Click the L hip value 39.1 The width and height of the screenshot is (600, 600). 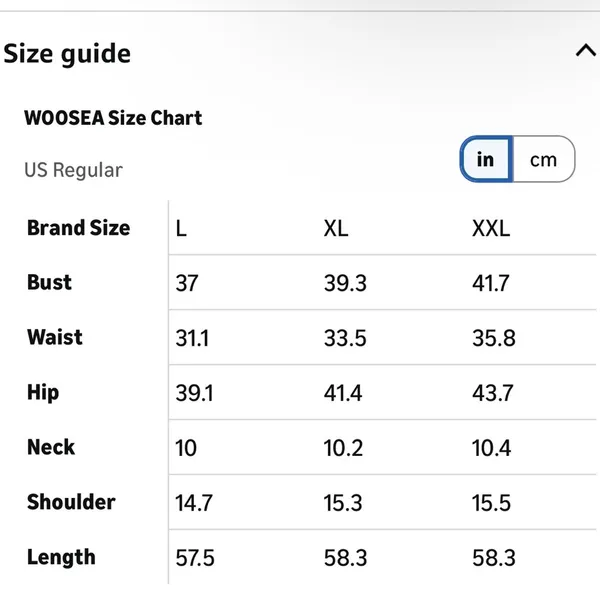click(x=194, y=393)
